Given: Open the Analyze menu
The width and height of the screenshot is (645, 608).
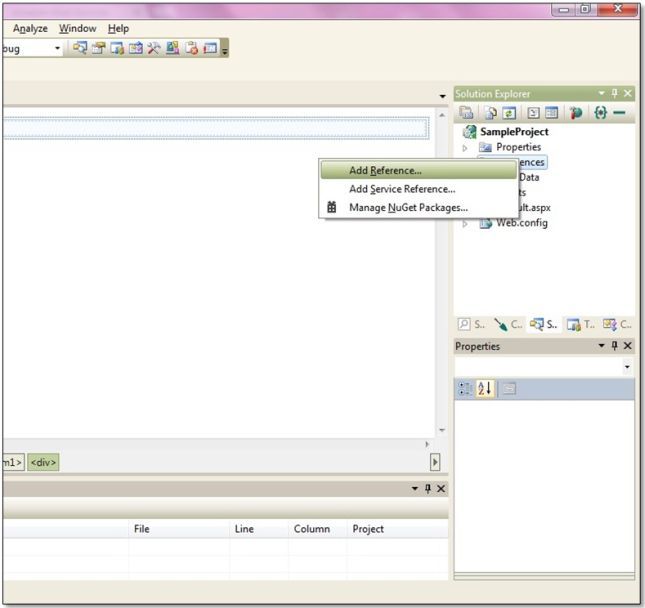Looking at the screenshot, I should coord(30,28).
